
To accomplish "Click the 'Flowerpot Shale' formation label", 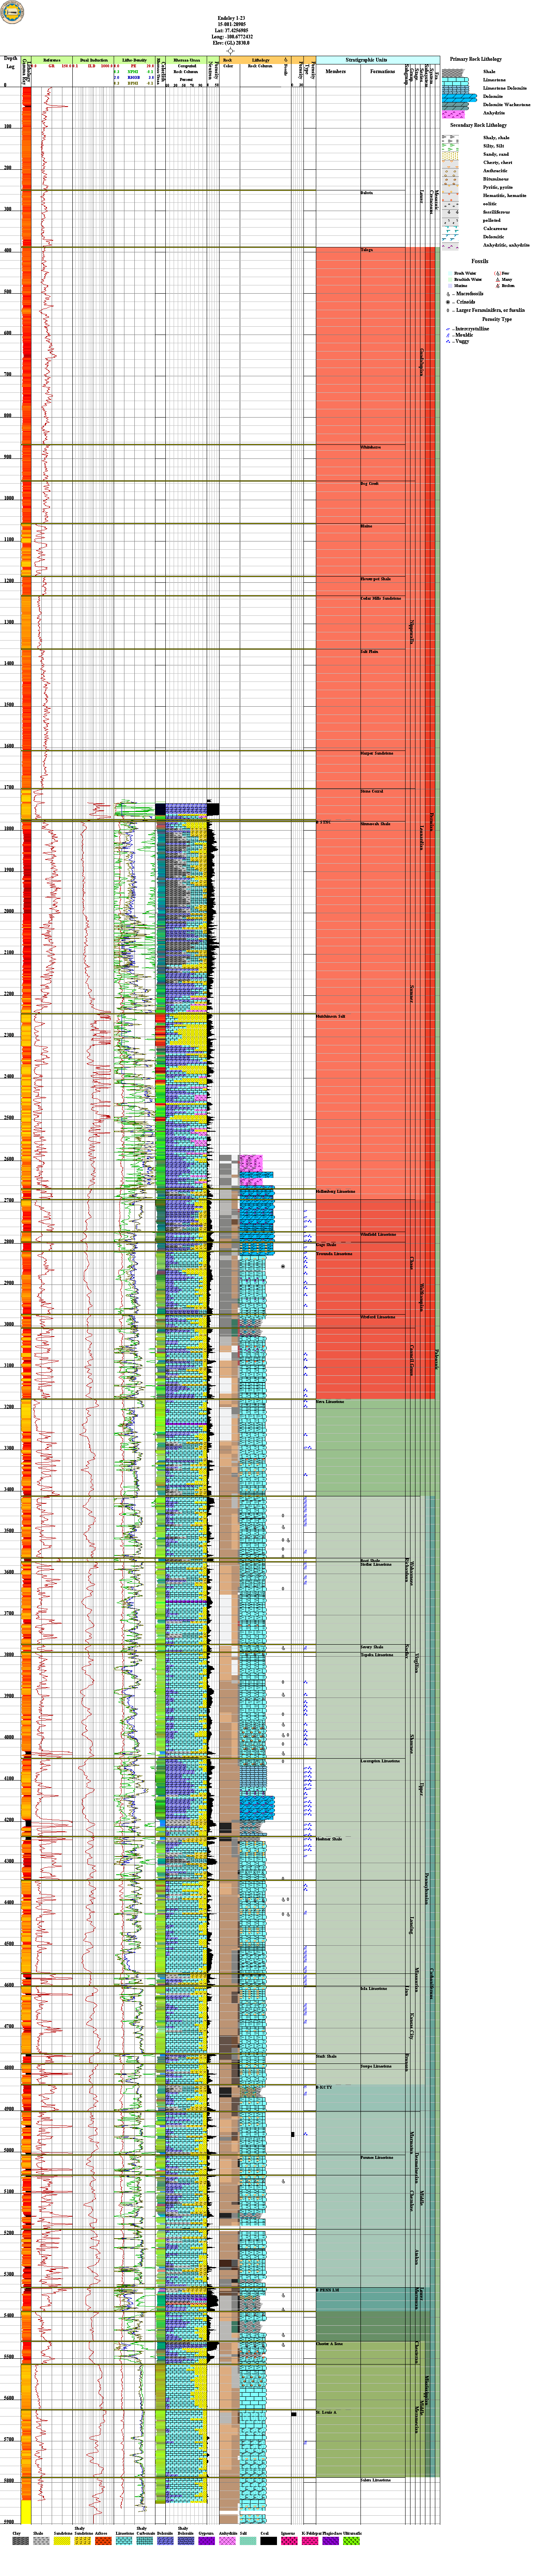I will click(376, 579).
